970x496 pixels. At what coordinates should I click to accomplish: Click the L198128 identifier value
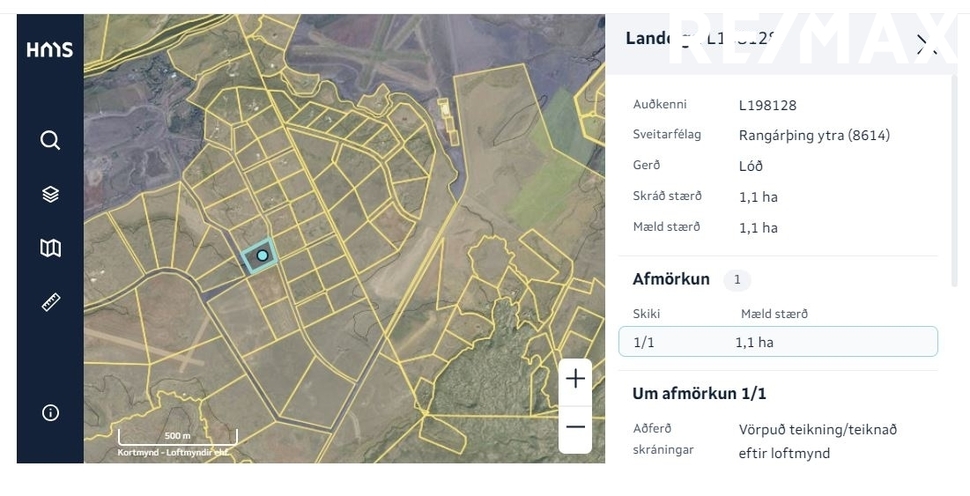(x=767, y=105)
